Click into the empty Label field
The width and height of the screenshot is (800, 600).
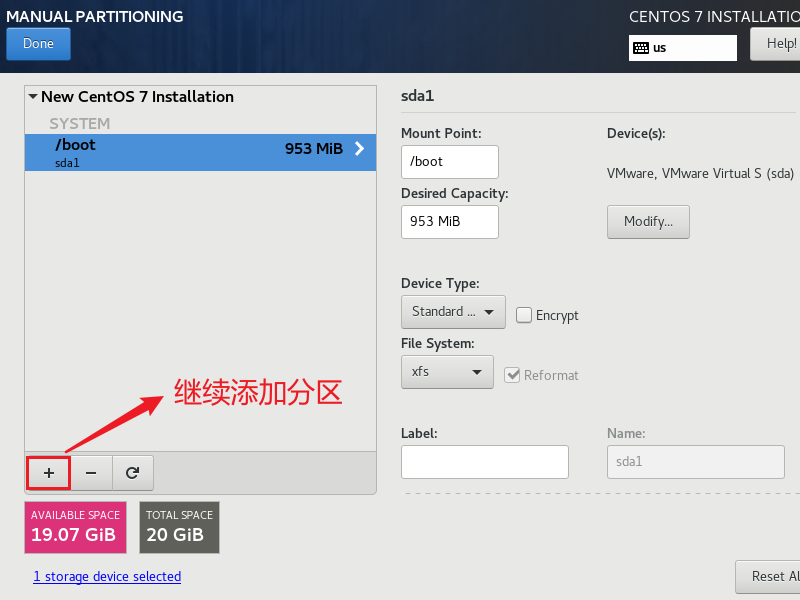pos(485,462)
